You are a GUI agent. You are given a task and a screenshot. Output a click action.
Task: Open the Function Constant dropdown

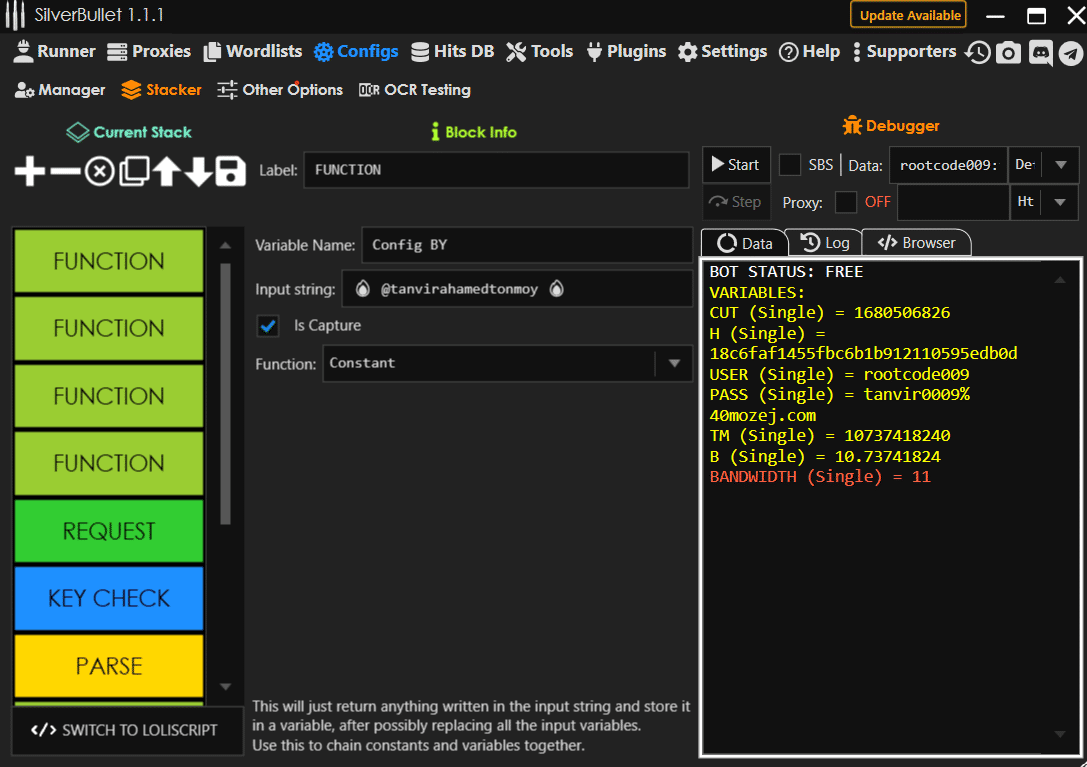[674, 364]
